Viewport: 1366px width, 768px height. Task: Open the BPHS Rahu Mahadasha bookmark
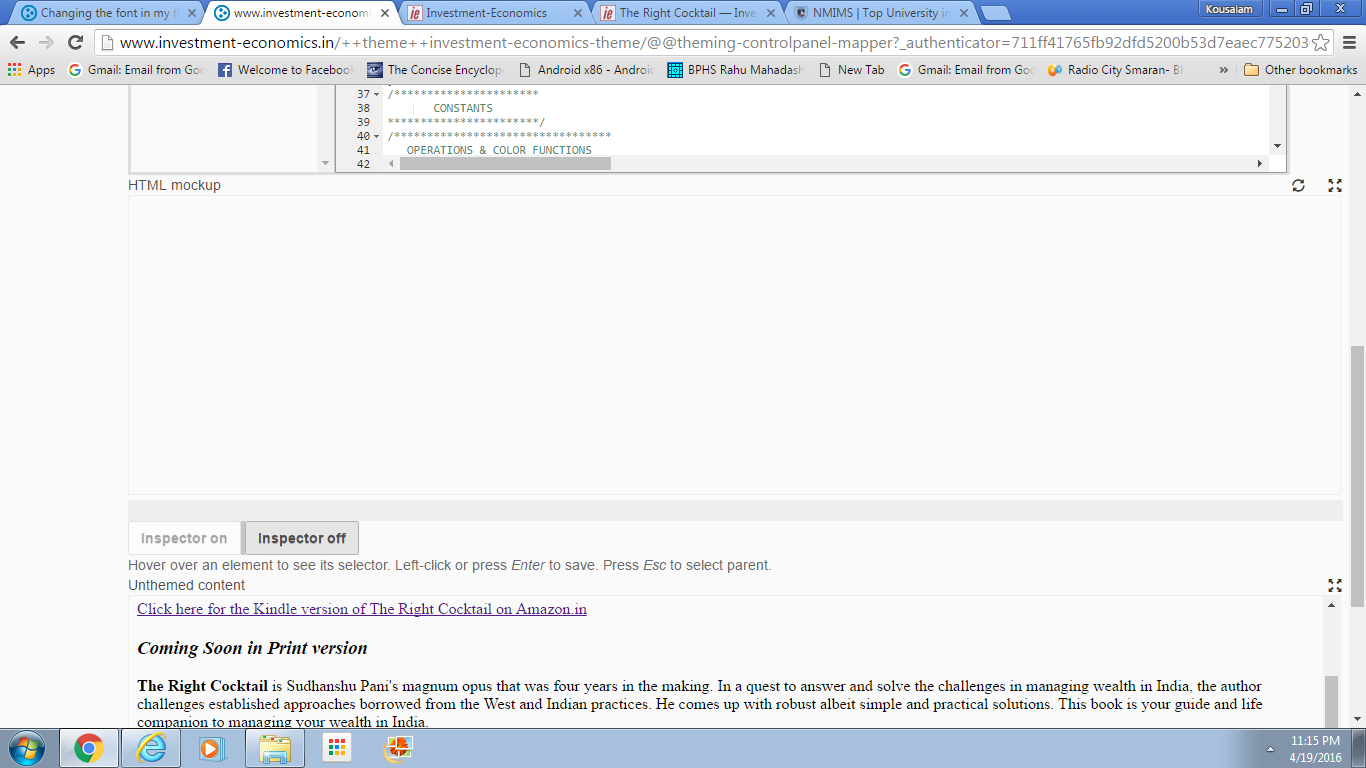point(736,70)
